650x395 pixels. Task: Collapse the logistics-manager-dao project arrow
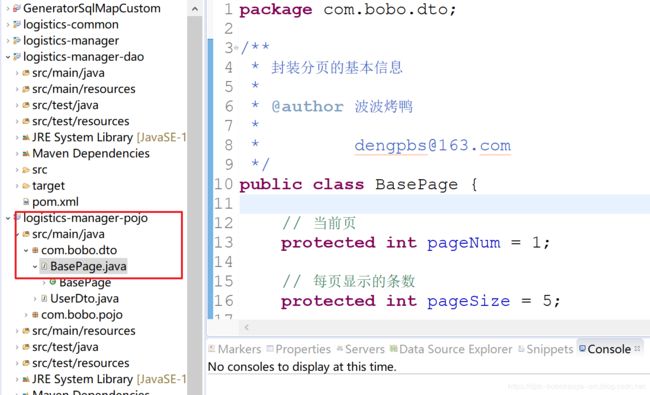8,57
